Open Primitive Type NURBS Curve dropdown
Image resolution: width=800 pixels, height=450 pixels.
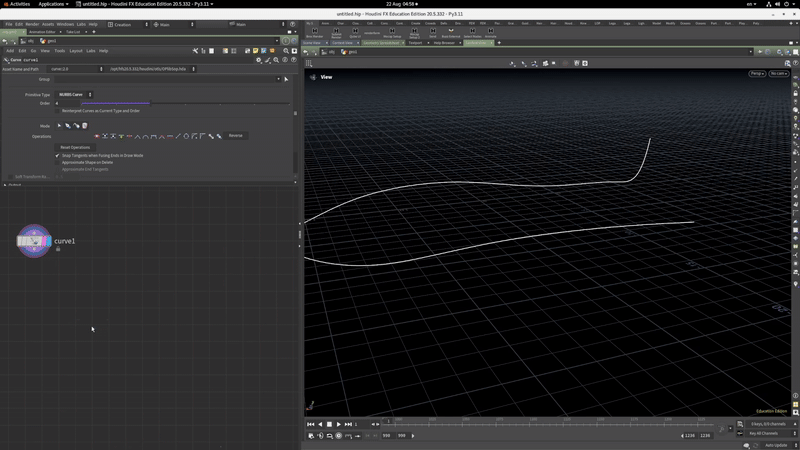click(x=74, y=94)
